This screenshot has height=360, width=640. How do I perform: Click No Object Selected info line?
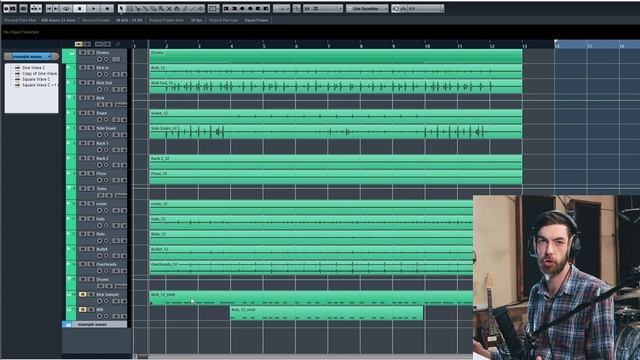pyautogui.click(x=21, y=32)
